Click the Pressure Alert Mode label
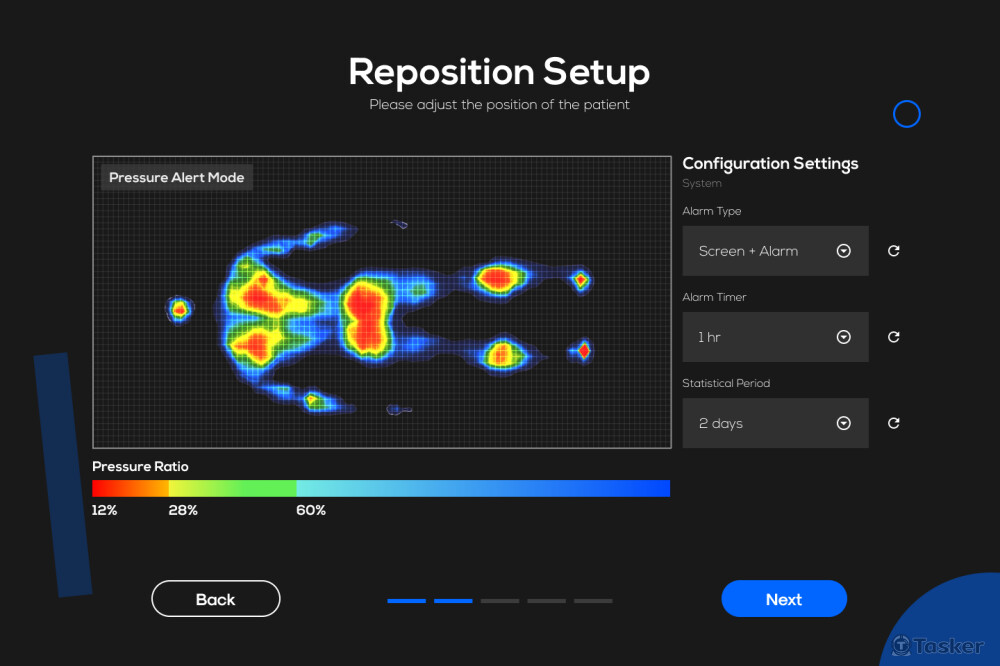 tap(177, 178)
